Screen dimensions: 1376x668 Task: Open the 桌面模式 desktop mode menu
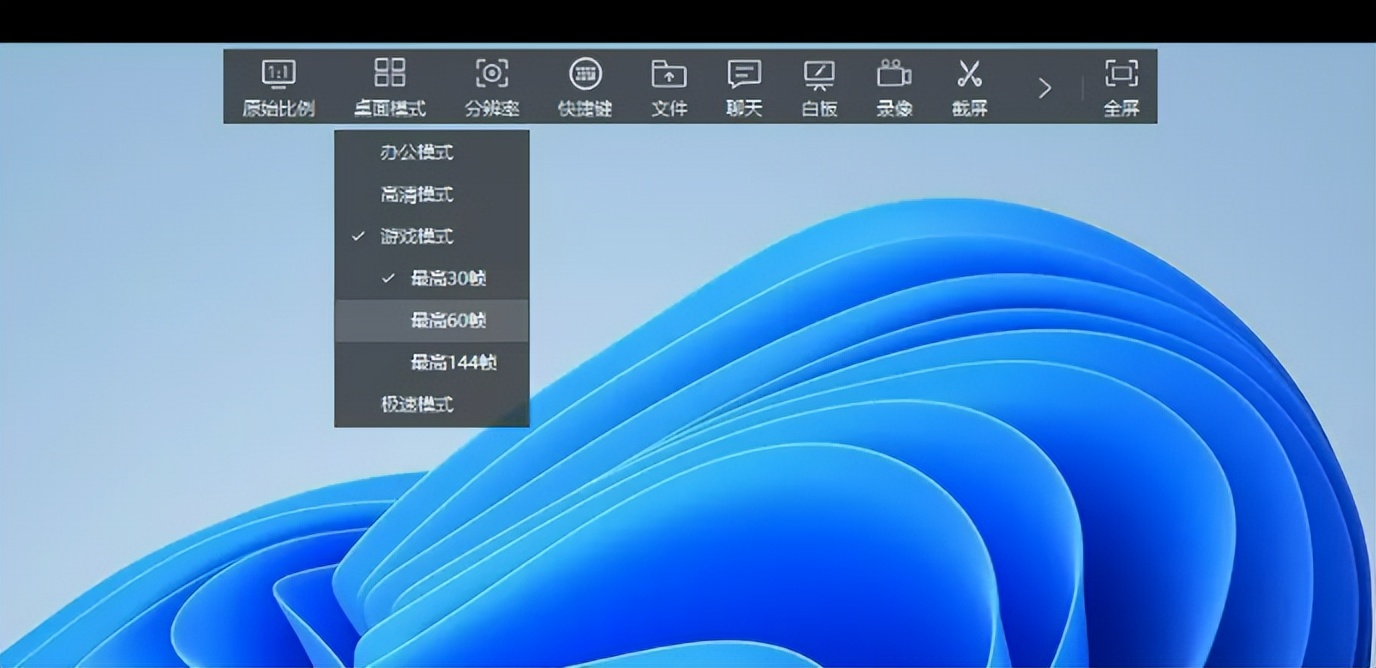click(390, 87)
